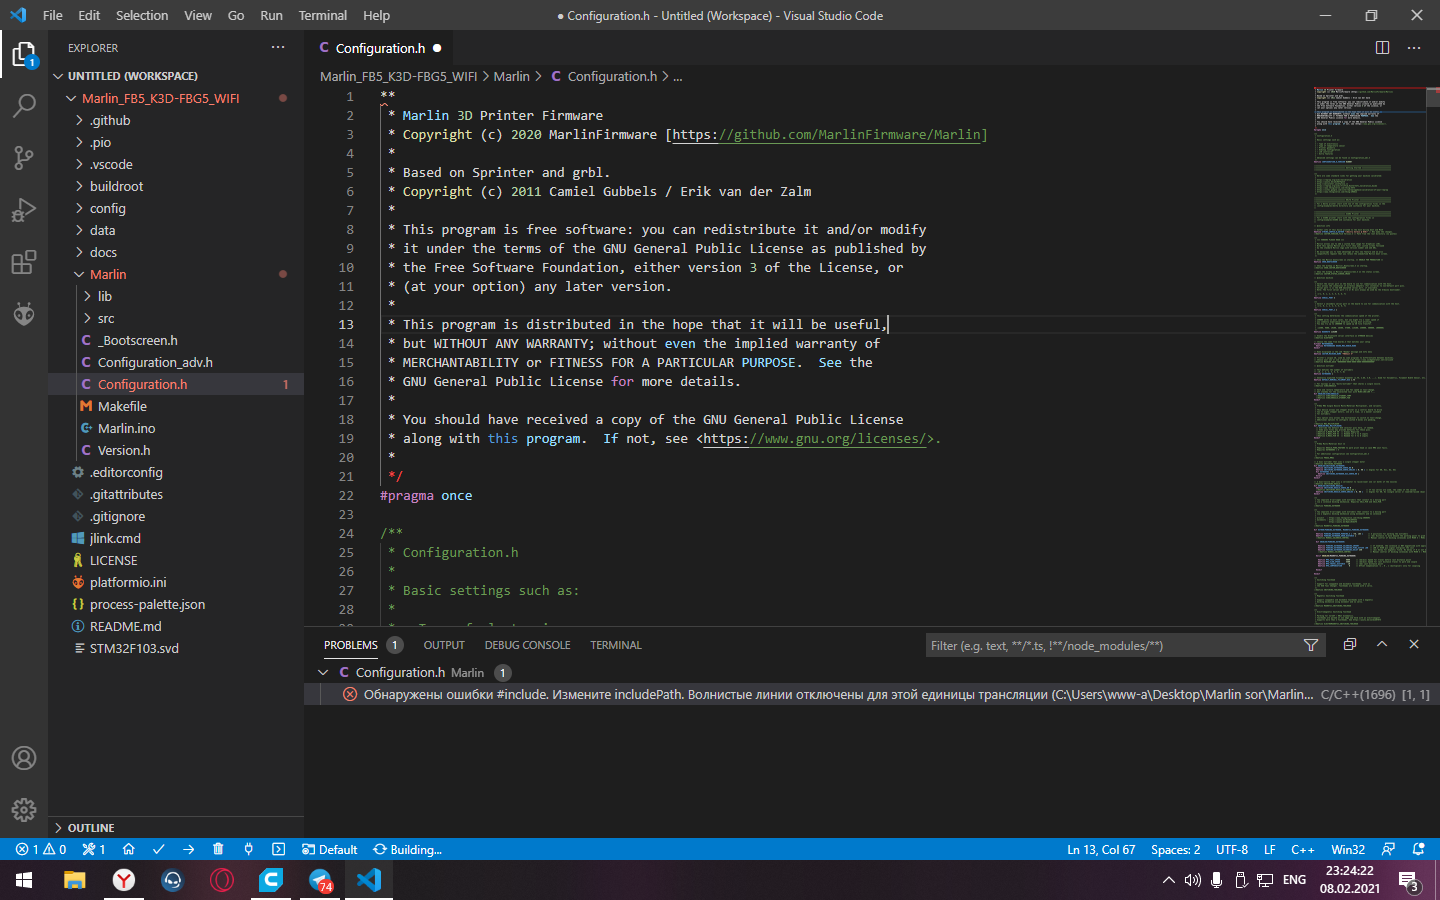The height and width of the screenshot is (900, 1440).
Task: Open Telegram from the taskbar
Action: pyautogui.click(x=320, y=880)
